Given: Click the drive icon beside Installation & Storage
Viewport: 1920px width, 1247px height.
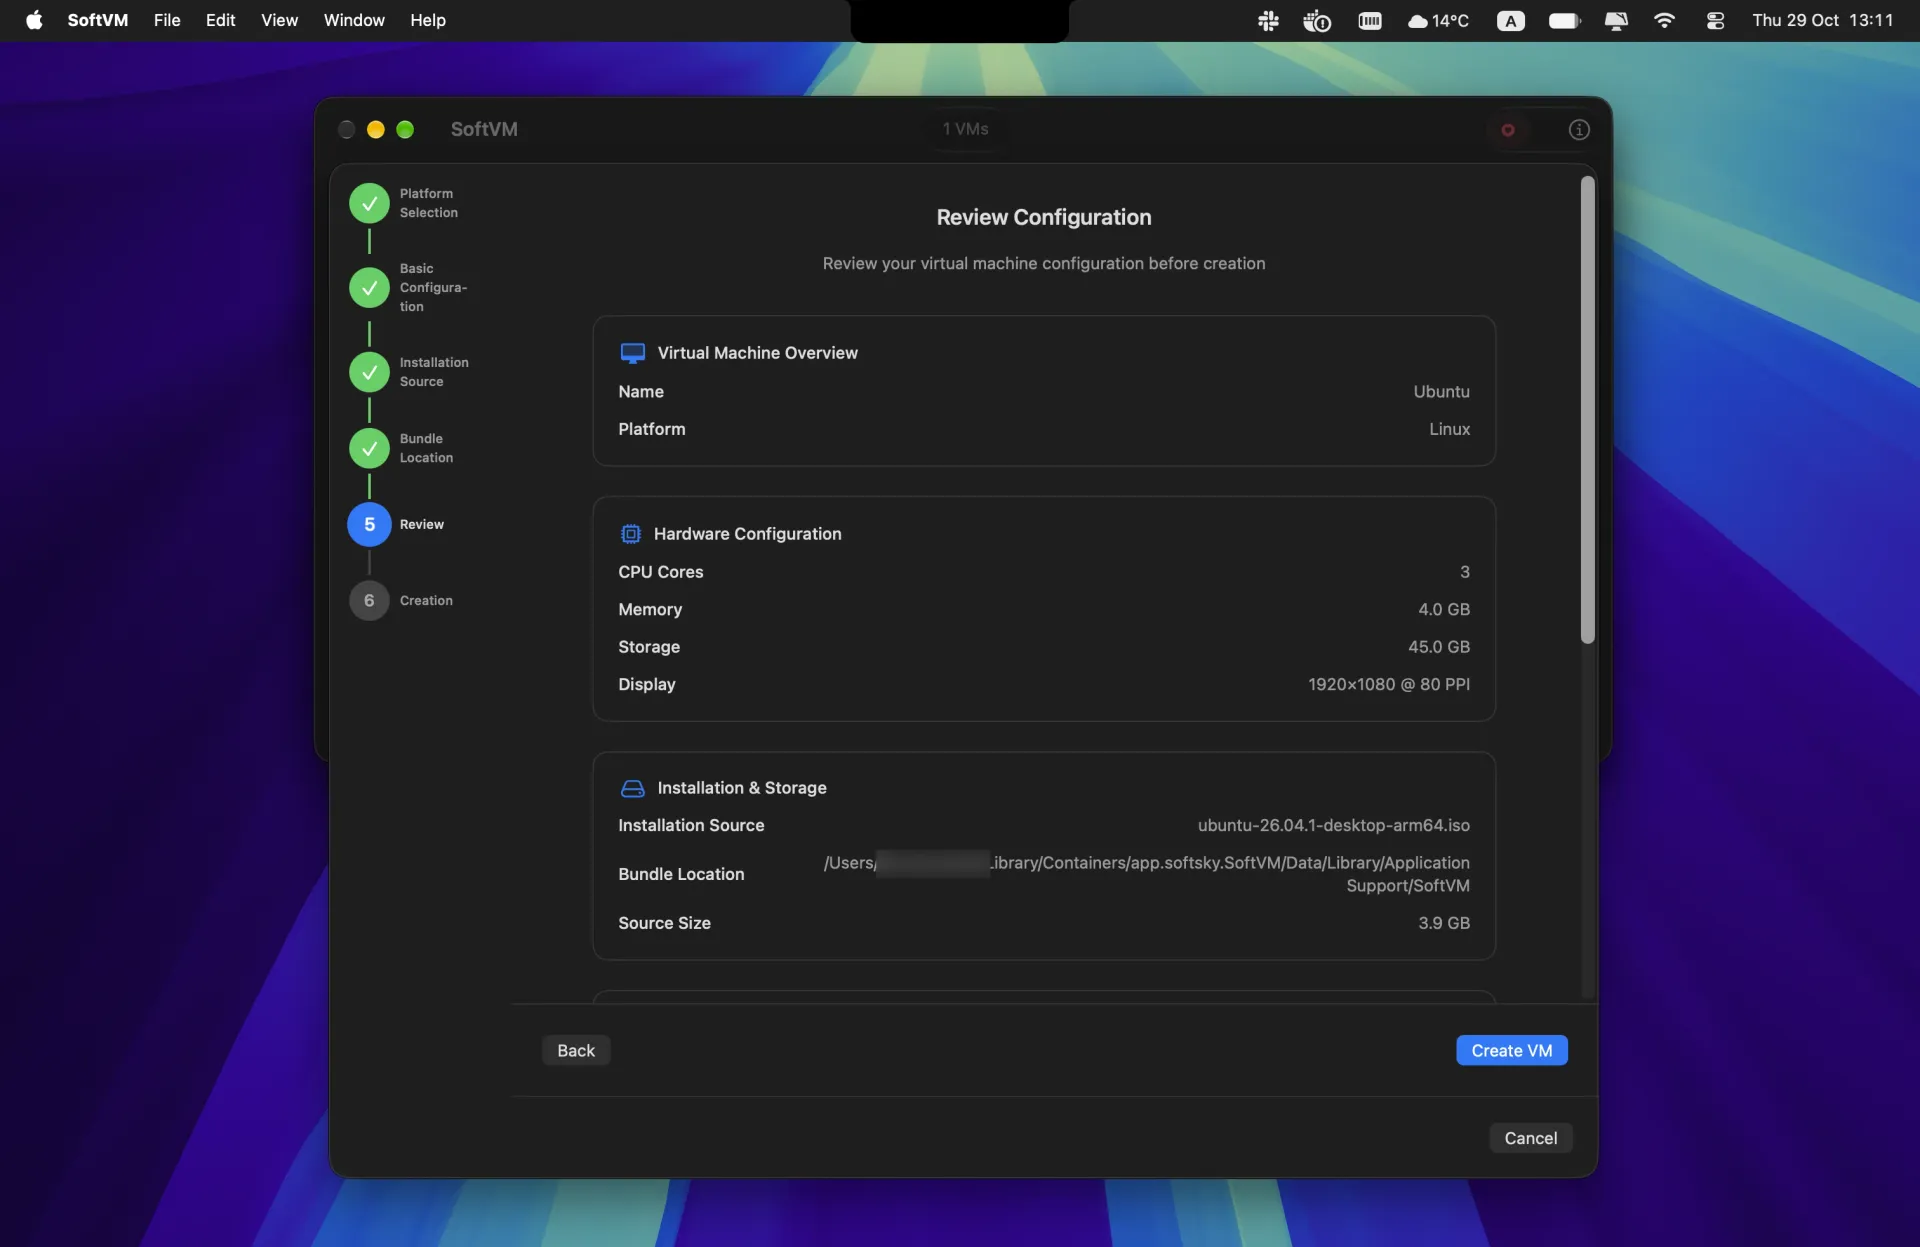Looking at the screenshot, I should (x=632, y=788).
